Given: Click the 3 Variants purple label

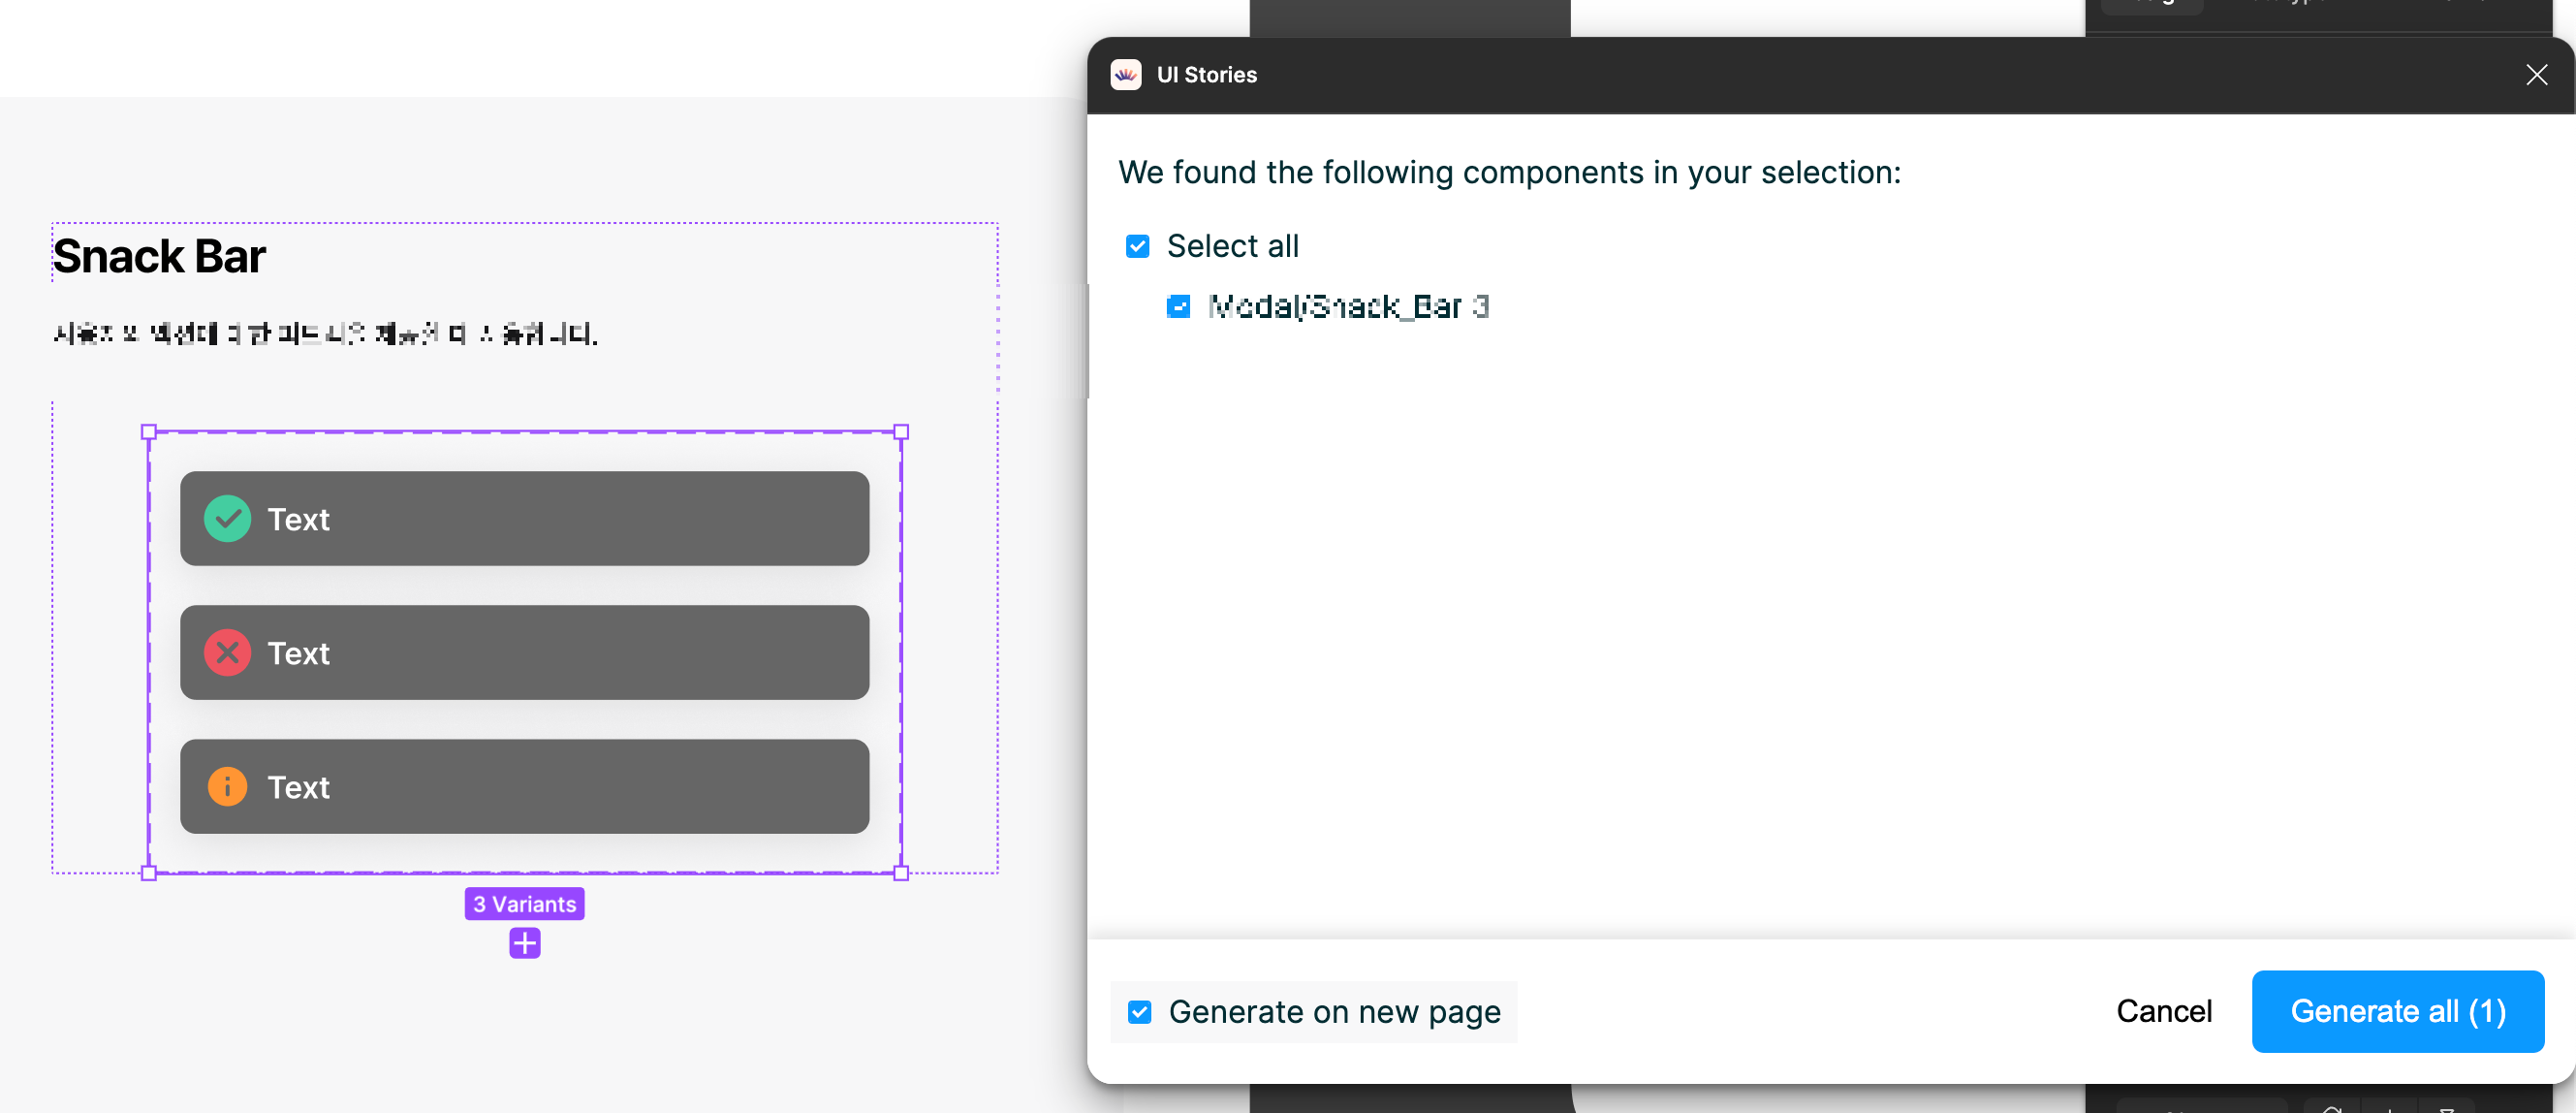Looking at the screenshot, I should tap(524, 904).
